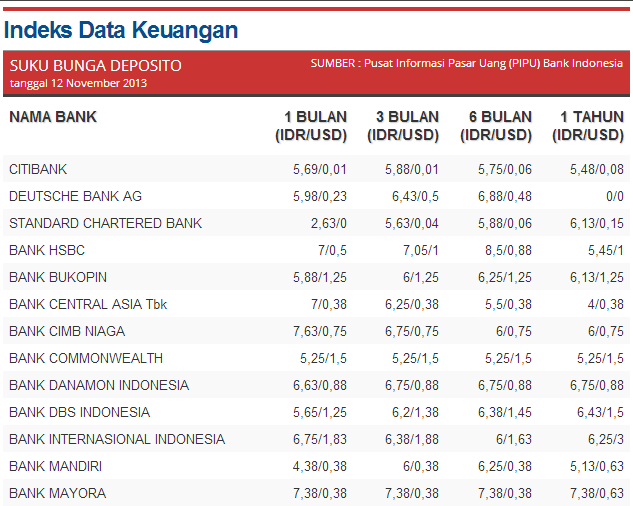
Task: Click BANK DANAMON INDONESIA entry
Action: pos(99,385)
